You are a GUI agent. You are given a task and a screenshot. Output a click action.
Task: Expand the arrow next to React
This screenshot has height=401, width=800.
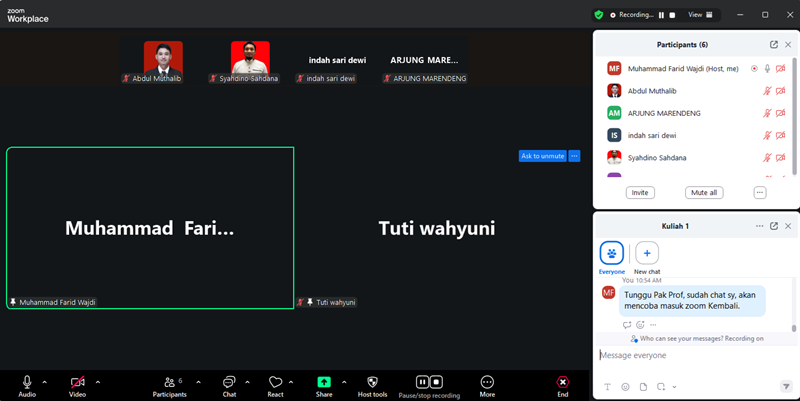(x=291, y=382)
